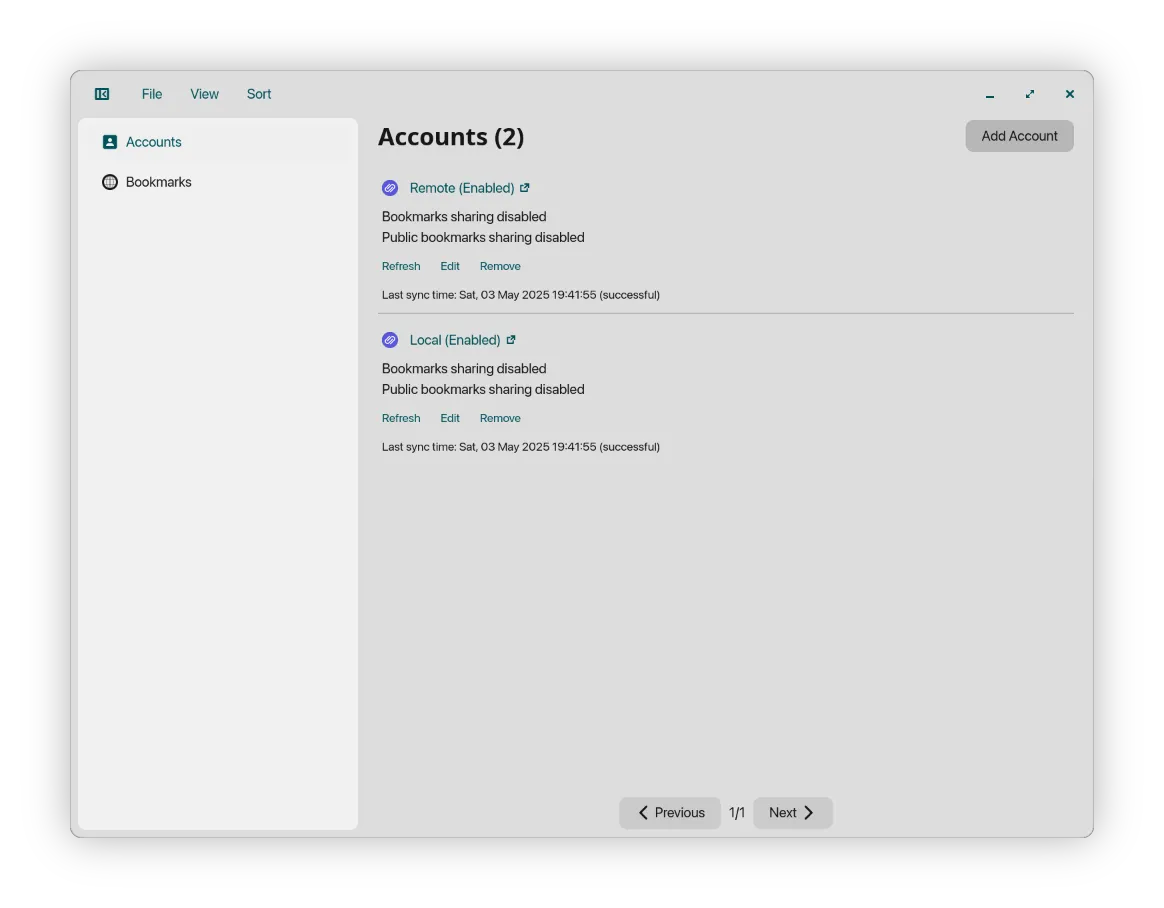Expand the Sort menu
Screen dimensions: 1164x908
coord(259,94)
